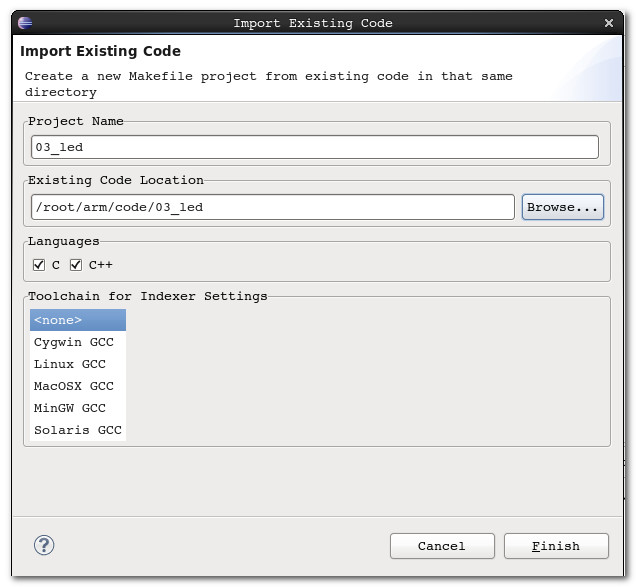Click the C++ checkbox label text
This screenshot has height=587, width=636.
[x=101, y=265]
